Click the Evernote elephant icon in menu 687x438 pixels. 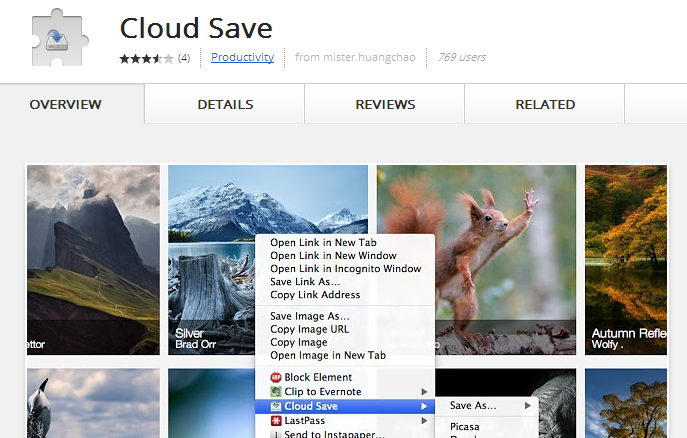pyautogui.click(x=276, y=392)
